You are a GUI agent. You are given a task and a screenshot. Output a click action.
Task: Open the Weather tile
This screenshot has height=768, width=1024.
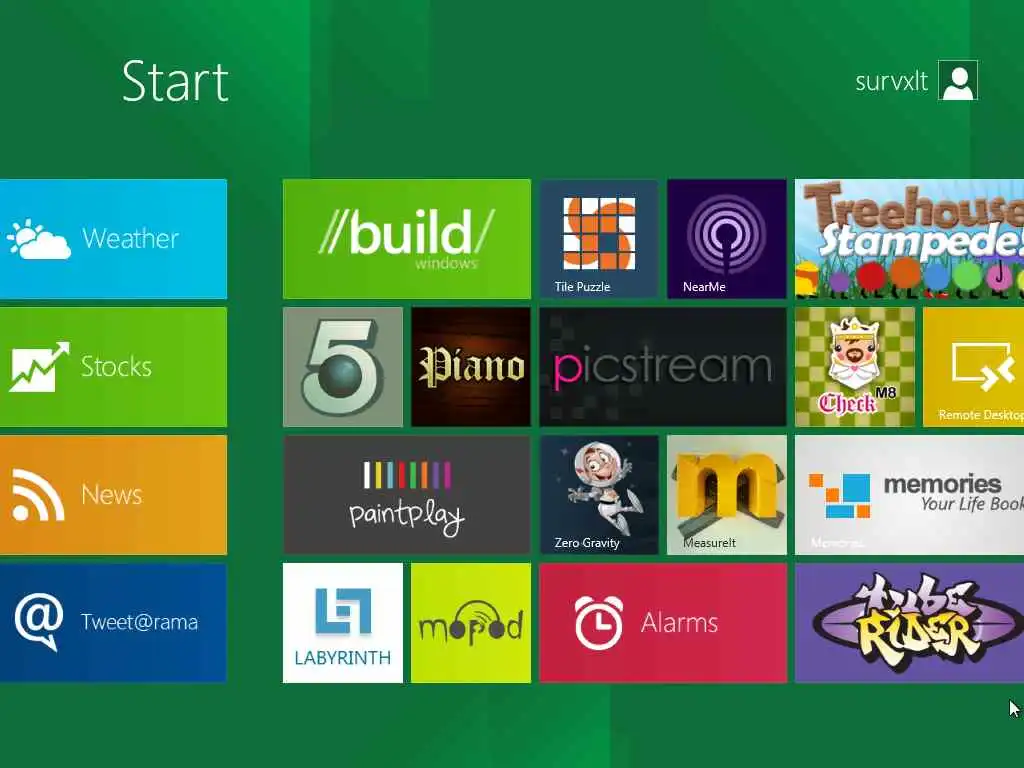coord(114,239)
